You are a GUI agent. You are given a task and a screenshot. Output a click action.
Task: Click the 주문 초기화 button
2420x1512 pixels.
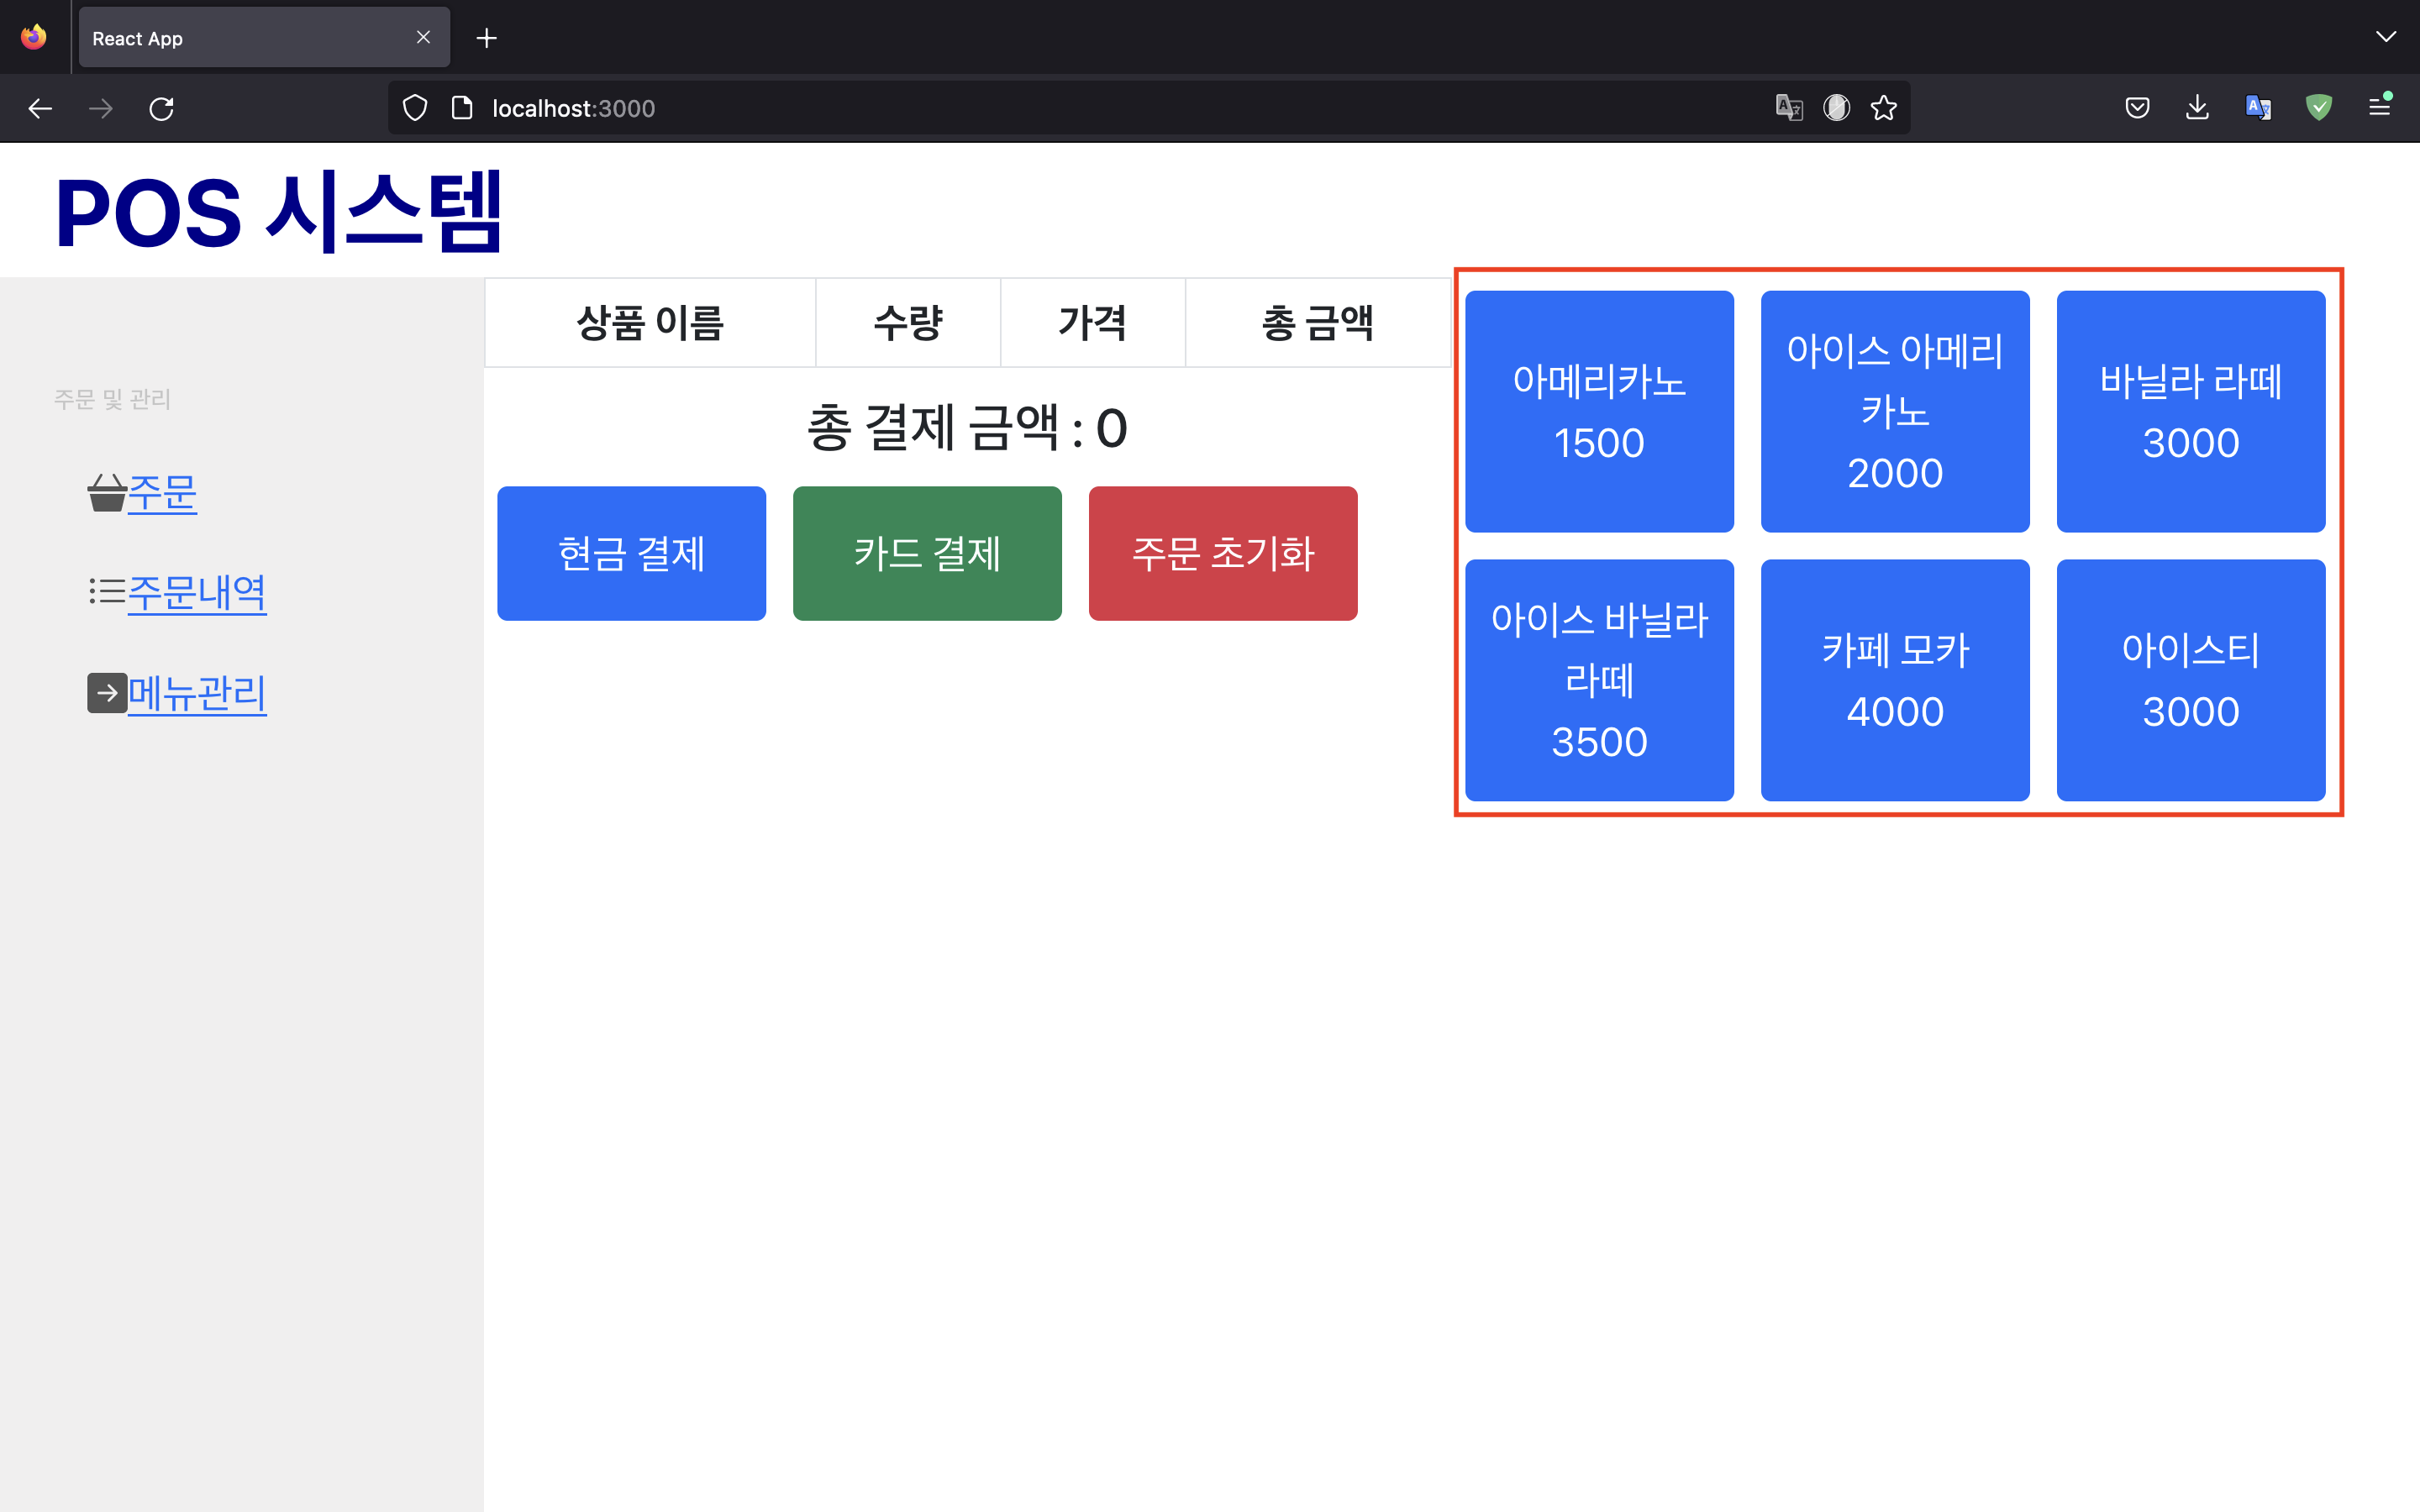coord(1223,554)
